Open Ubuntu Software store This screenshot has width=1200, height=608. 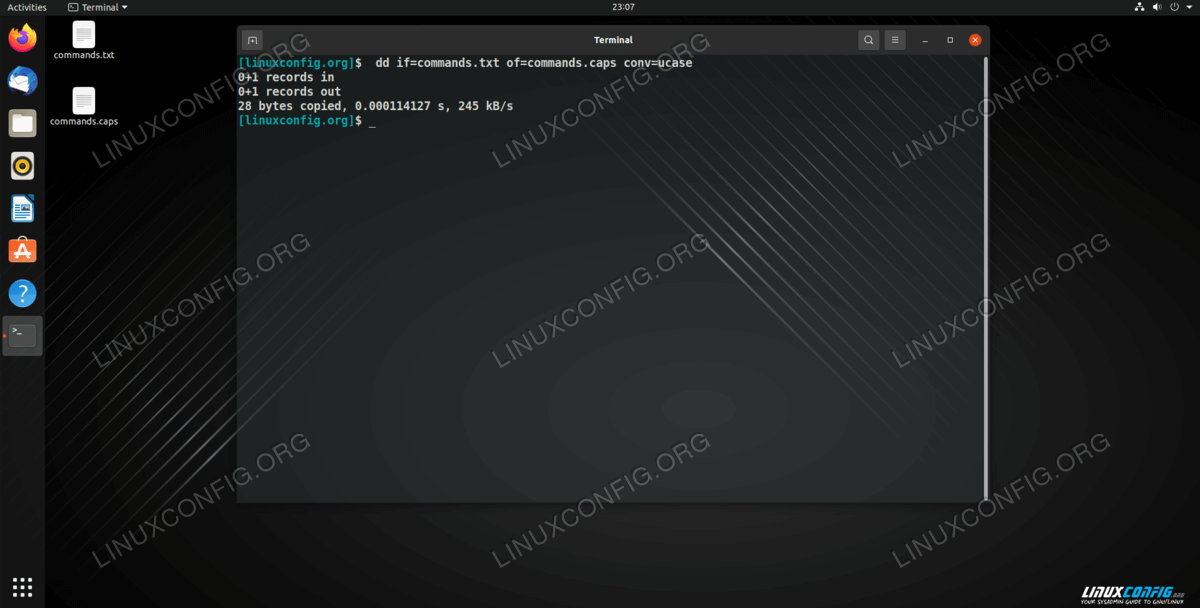[x=22, y=251]
